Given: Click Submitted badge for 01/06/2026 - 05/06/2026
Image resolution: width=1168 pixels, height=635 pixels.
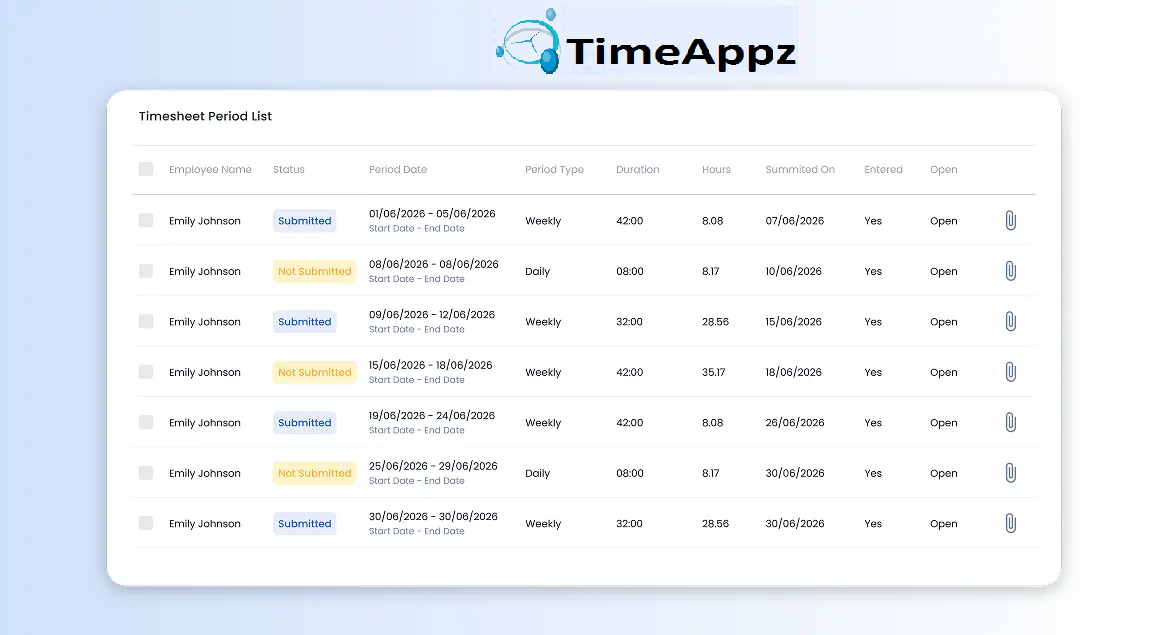Looking at the screenshot, I should pos(305,221).
